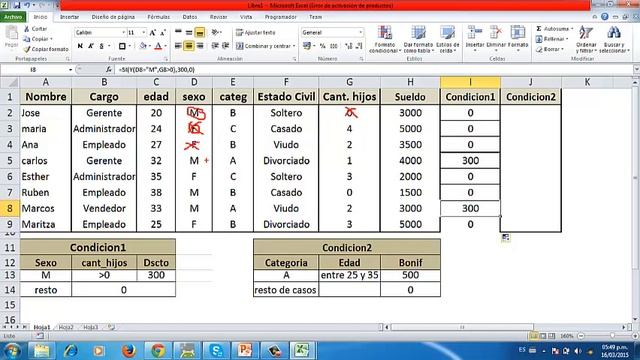Click the font color red A swatch
Viewport: 640px width, 360px height.
(158, 46)
